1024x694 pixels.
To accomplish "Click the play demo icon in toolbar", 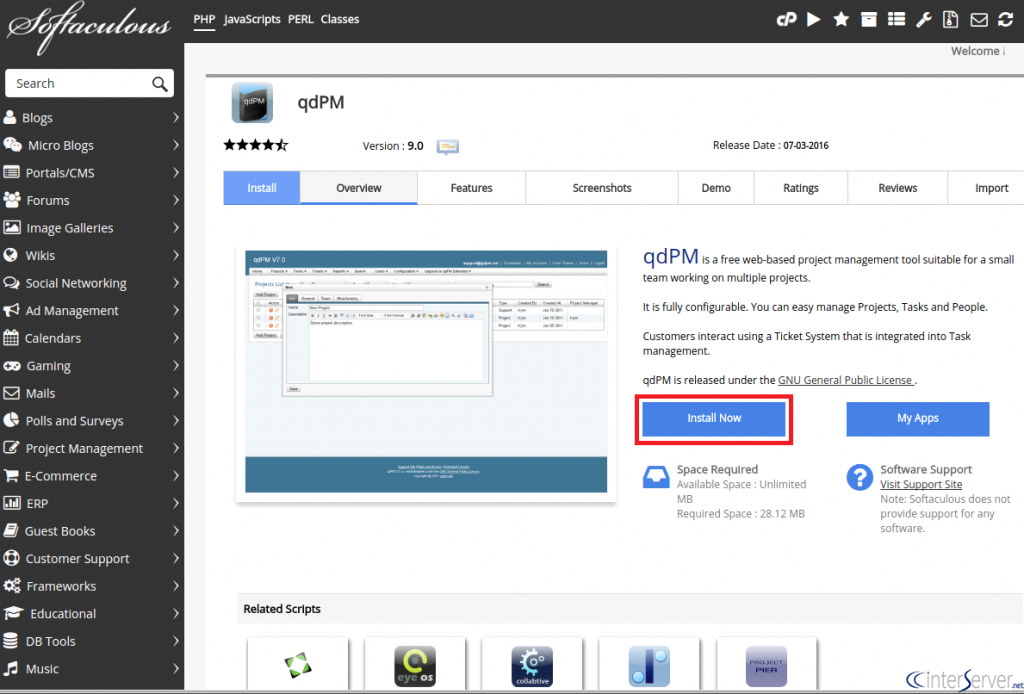I will [814, 19].
